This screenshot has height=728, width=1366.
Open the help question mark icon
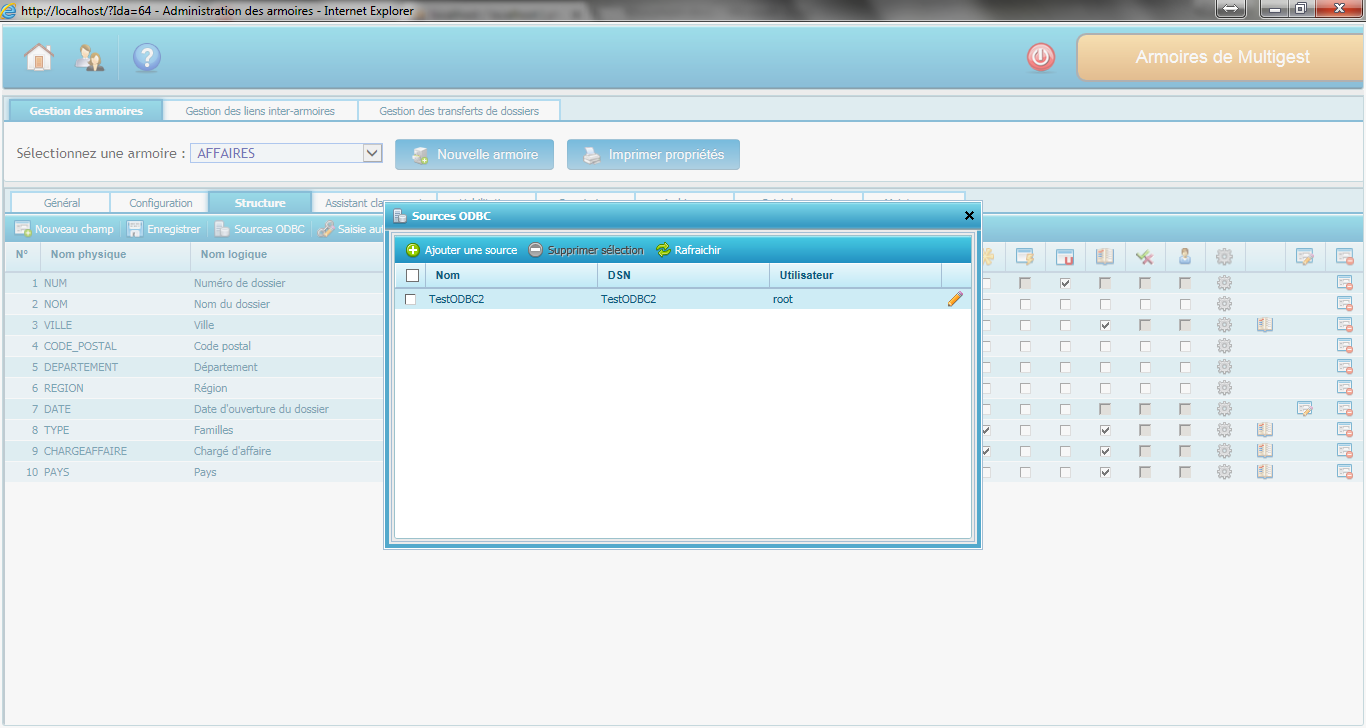click(x=147, y=58)
